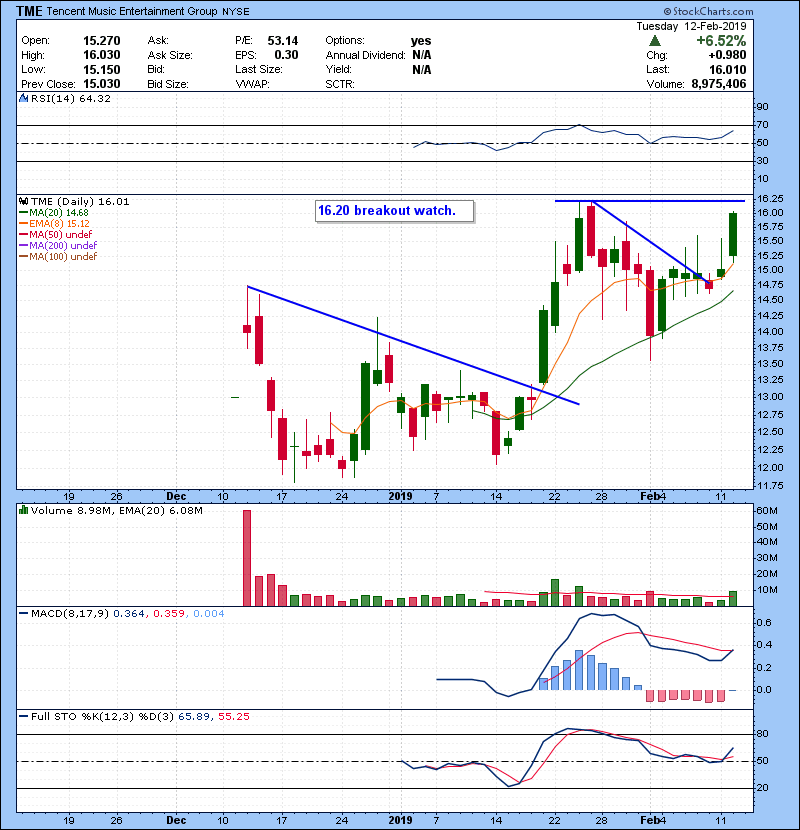Click the Bid Size label
This screenshot has height=830, width=800.
168,84
